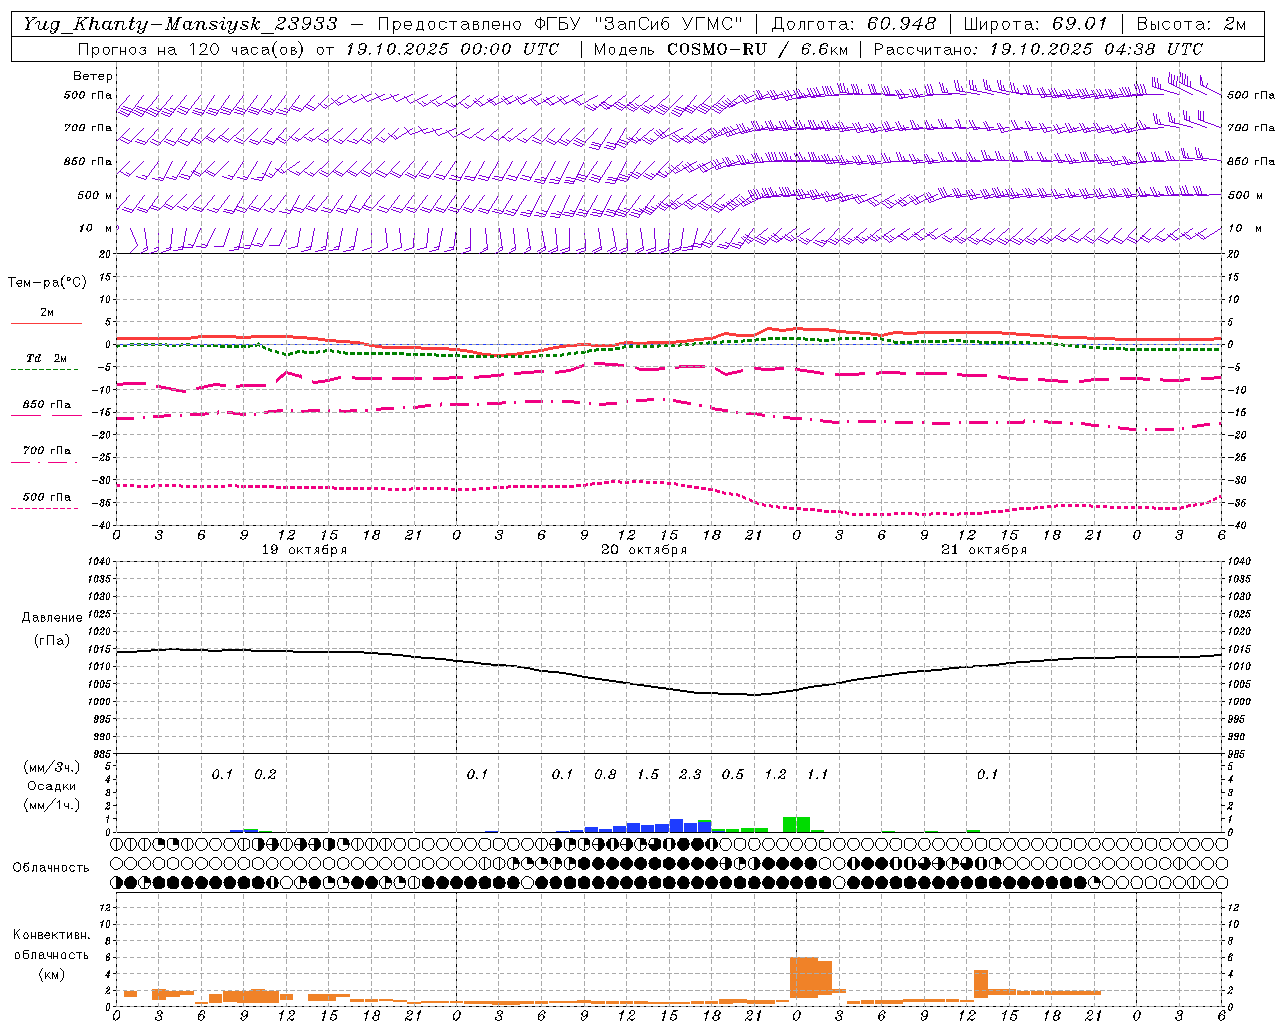
Task: Click the (мм/3ч.) precipitation unit label
Action: pos(51,767)
